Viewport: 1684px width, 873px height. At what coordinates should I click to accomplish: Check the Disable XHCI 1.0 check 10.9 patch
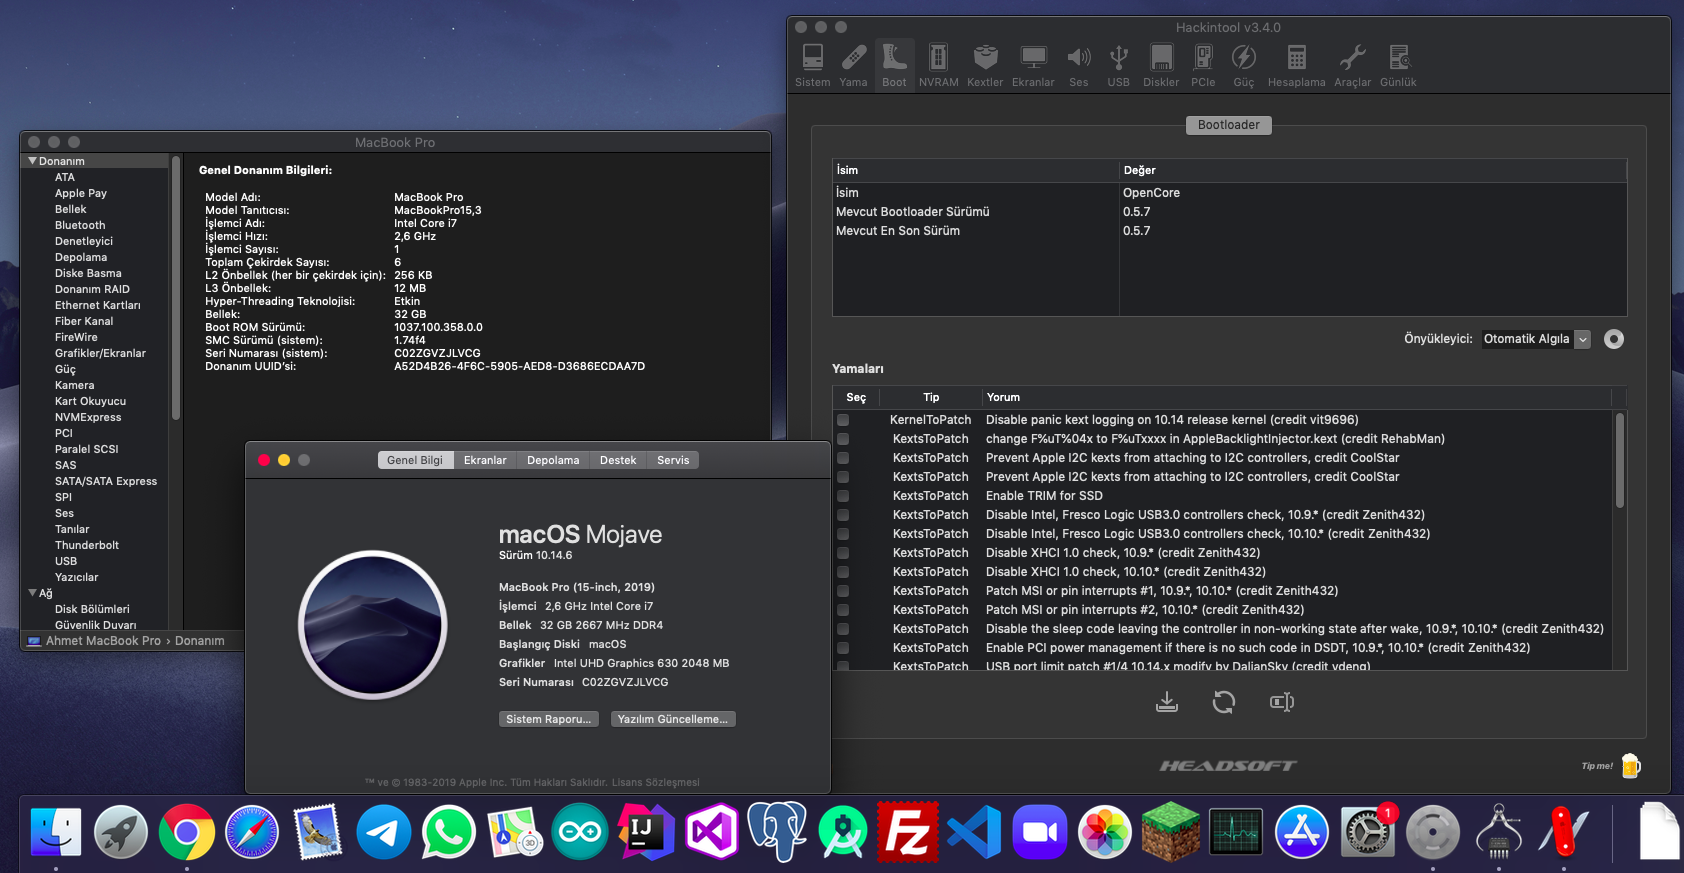point(843,553)
